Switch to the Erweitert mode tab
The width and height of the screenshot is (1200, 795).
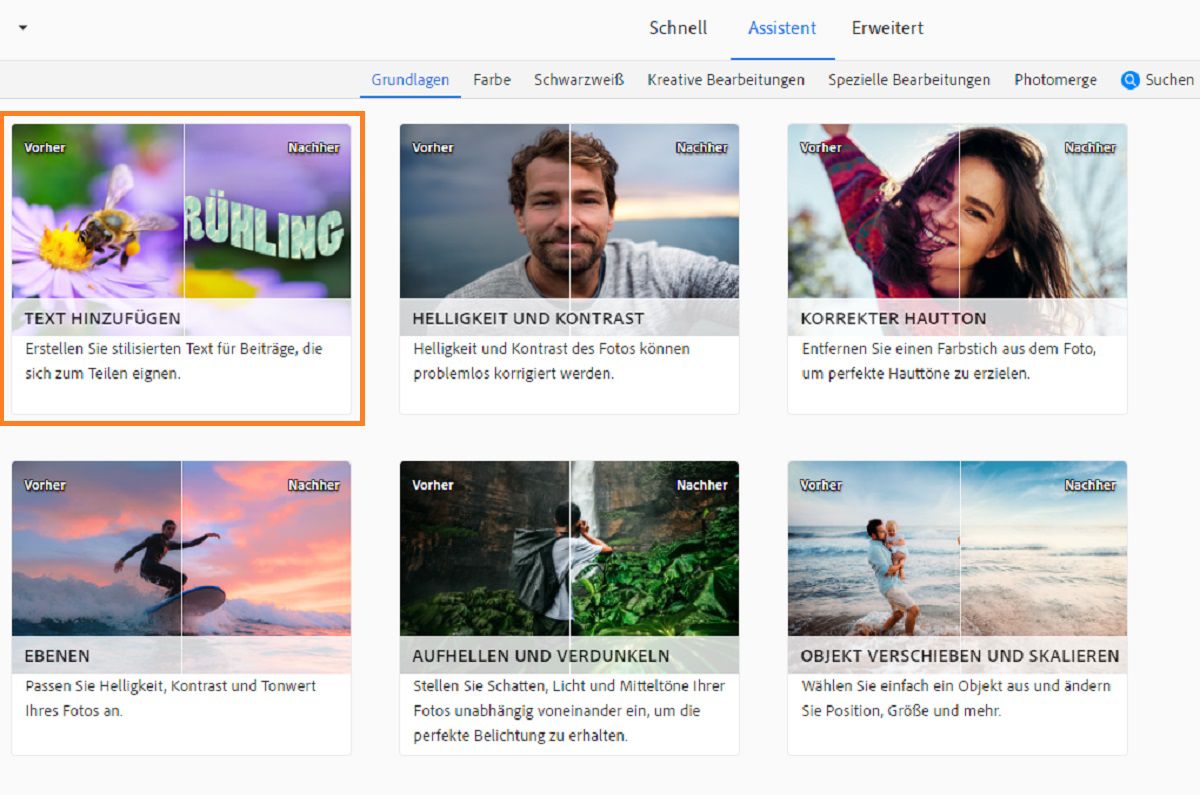tap(887, 28)
